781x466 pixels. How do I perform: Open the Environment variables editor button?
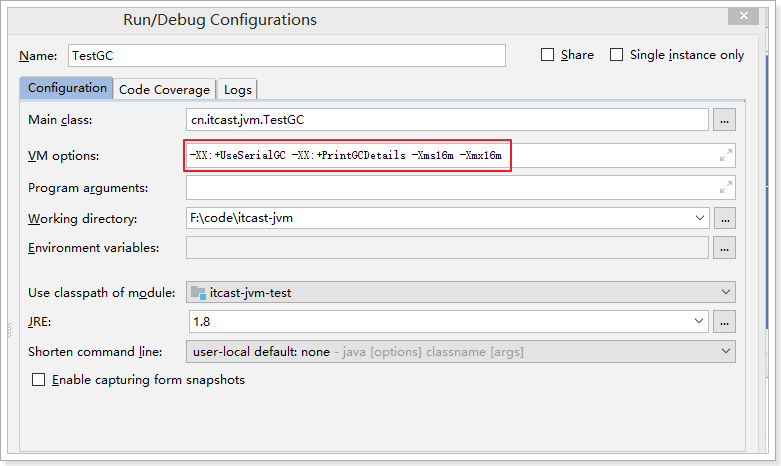coord(724,248)
